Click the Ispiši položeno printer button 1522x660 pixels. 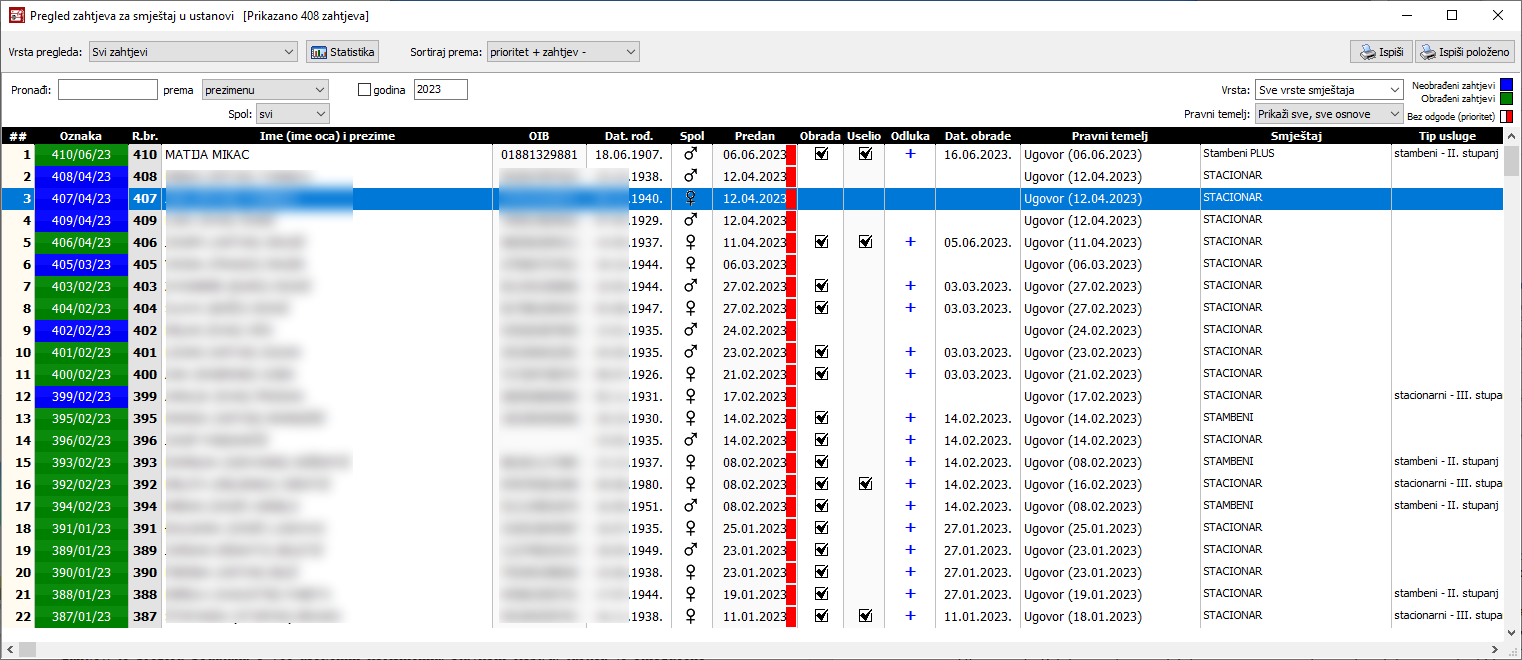pyautogui.click(x=1465, y=52)
